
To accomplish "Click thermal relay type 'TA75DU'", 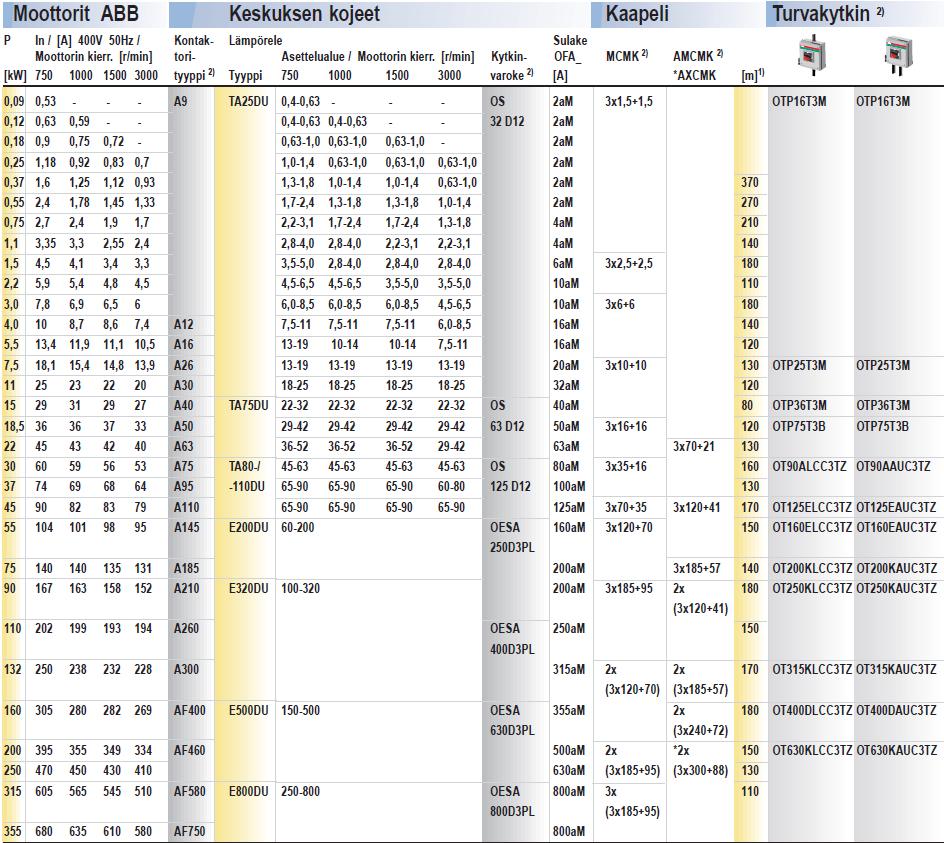I will pyautogui.click(x=249, y=406).
